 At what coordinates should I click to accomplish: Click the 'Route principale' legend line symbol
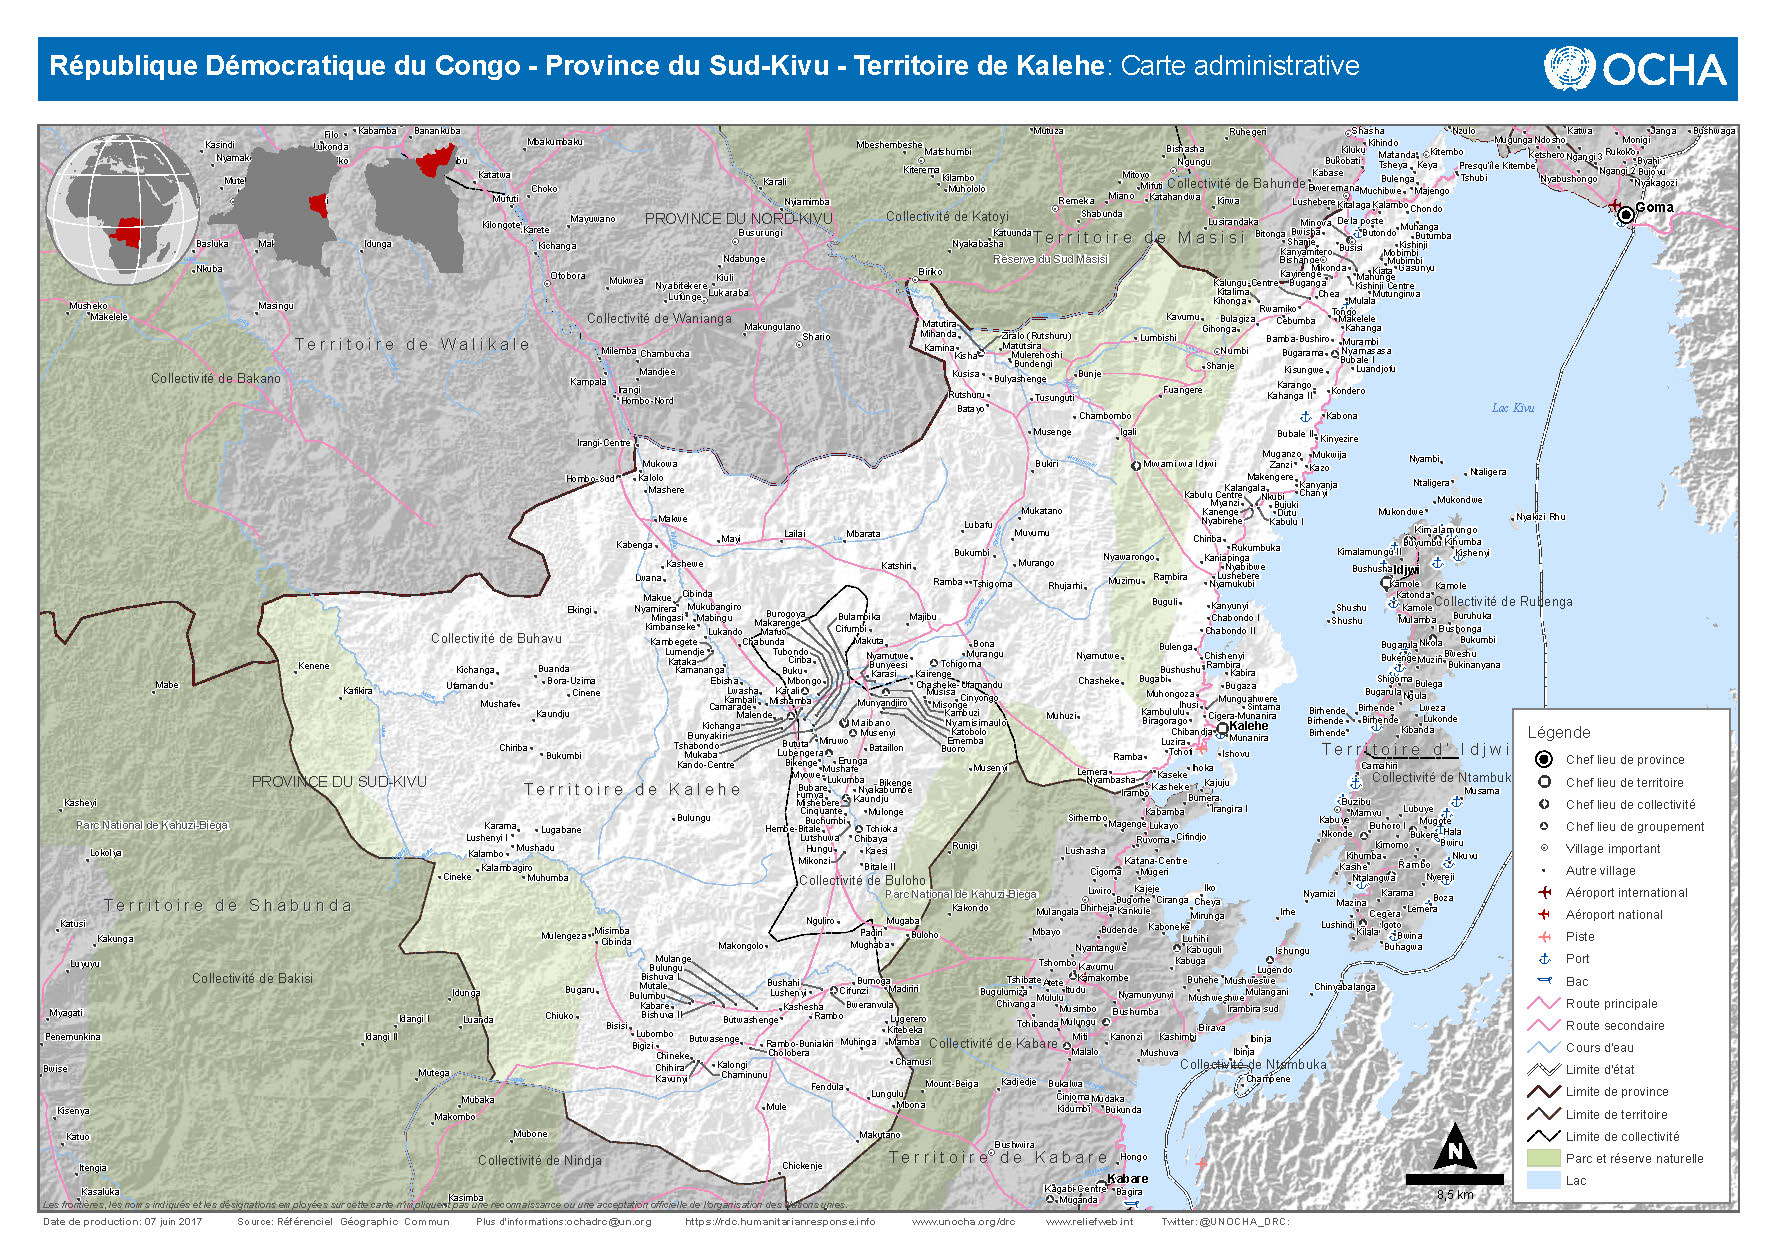click(1544, 1003)
